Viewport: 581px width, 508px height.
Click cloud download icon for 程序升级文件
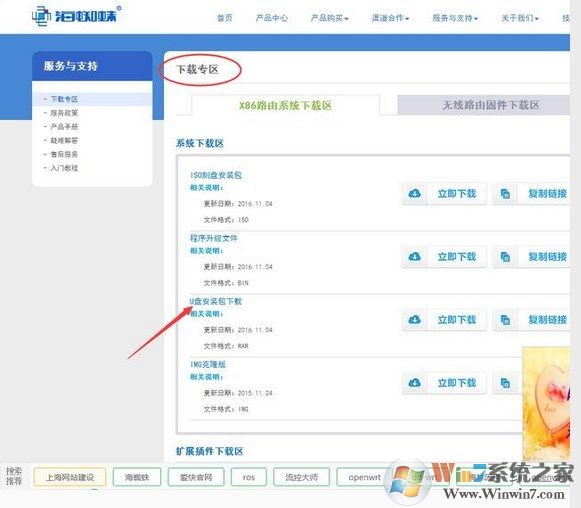click(414, 256)
